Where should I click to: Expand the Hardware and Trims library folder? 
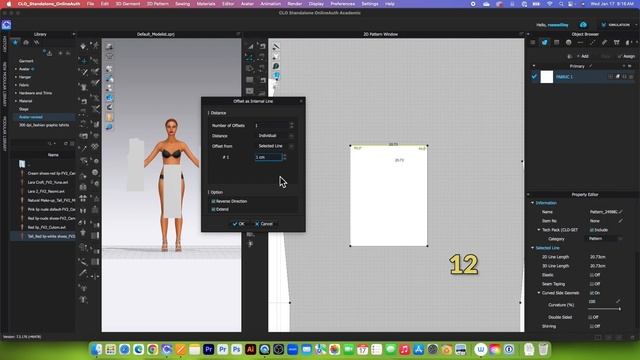pos(16,93)
